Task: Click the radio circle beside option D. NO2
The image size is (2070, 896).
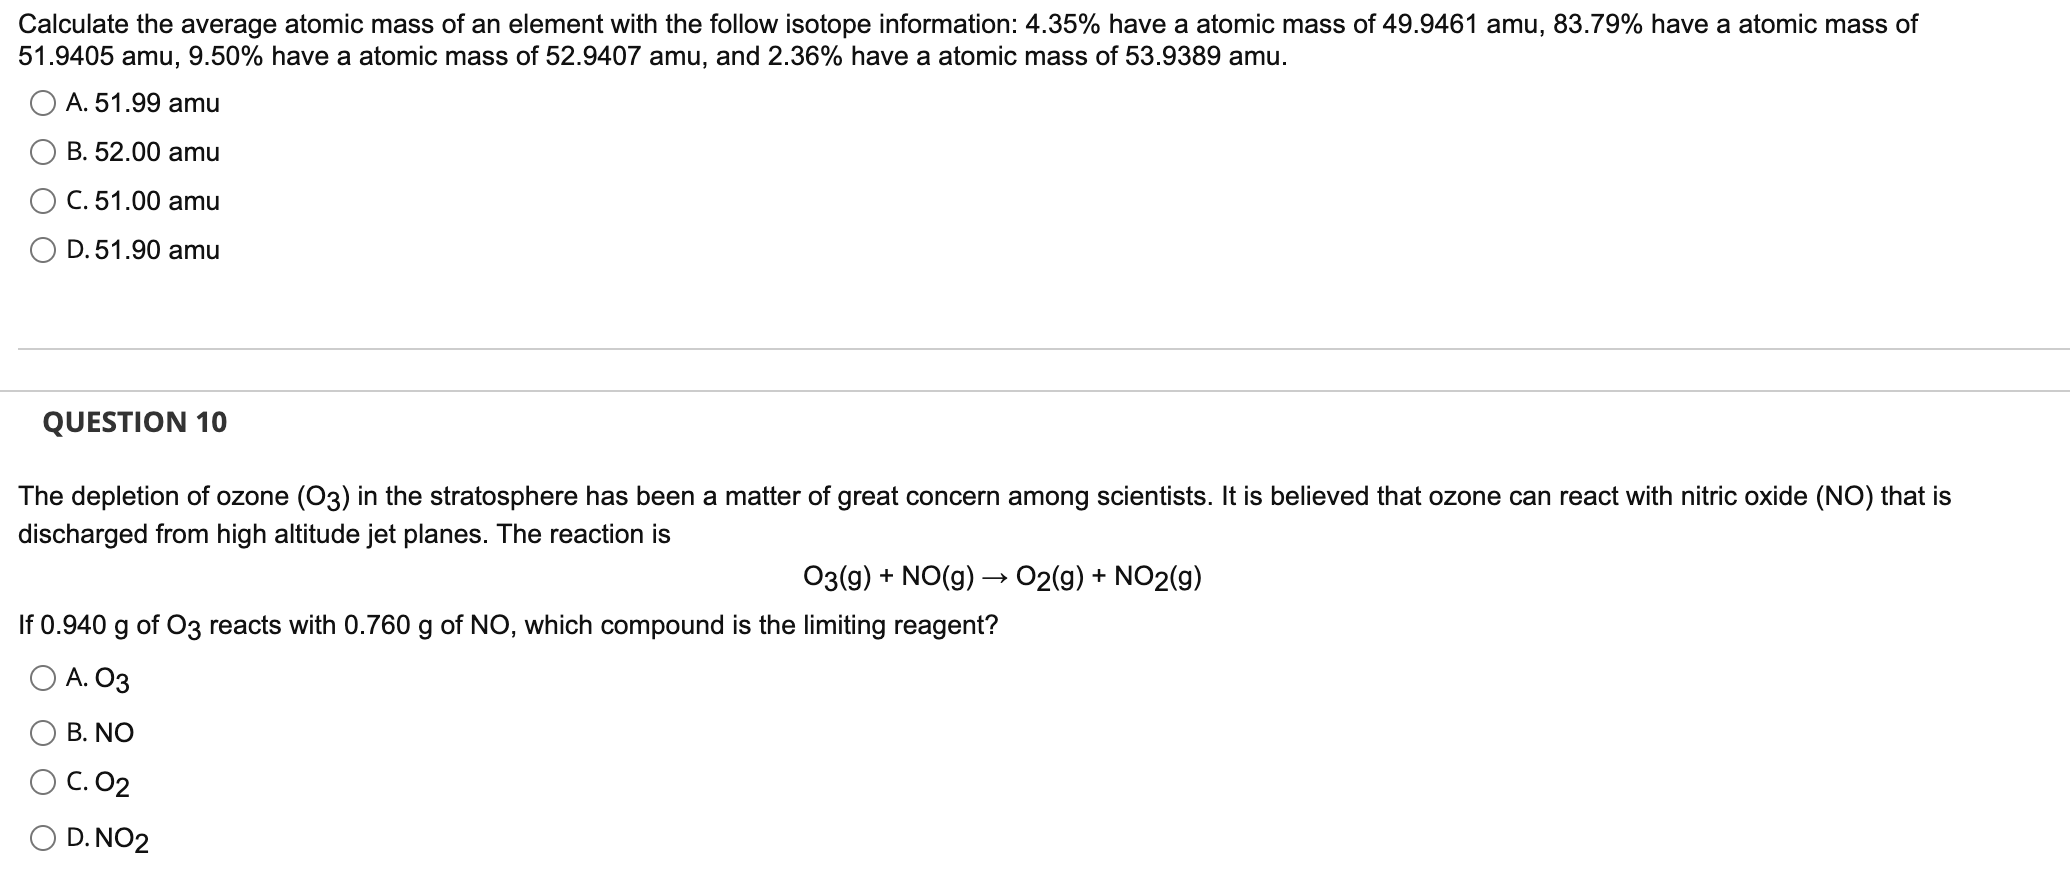Action: 42,840
